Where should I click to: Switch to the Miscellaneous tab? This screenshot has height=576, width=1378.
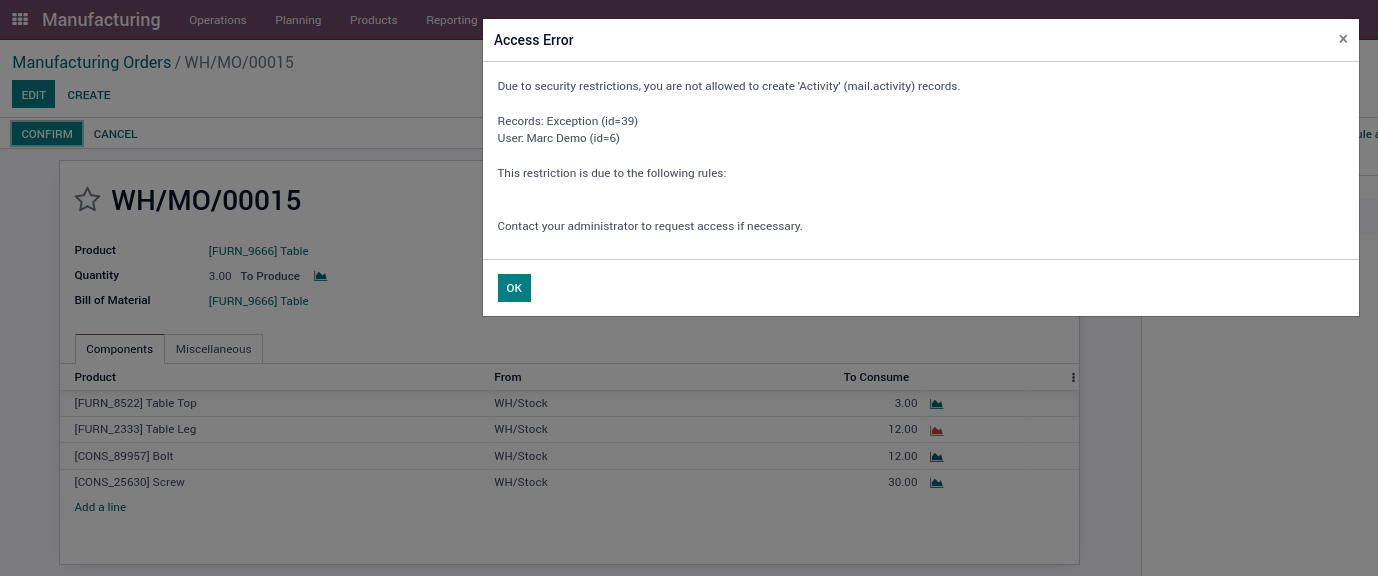tap(213, 349)
